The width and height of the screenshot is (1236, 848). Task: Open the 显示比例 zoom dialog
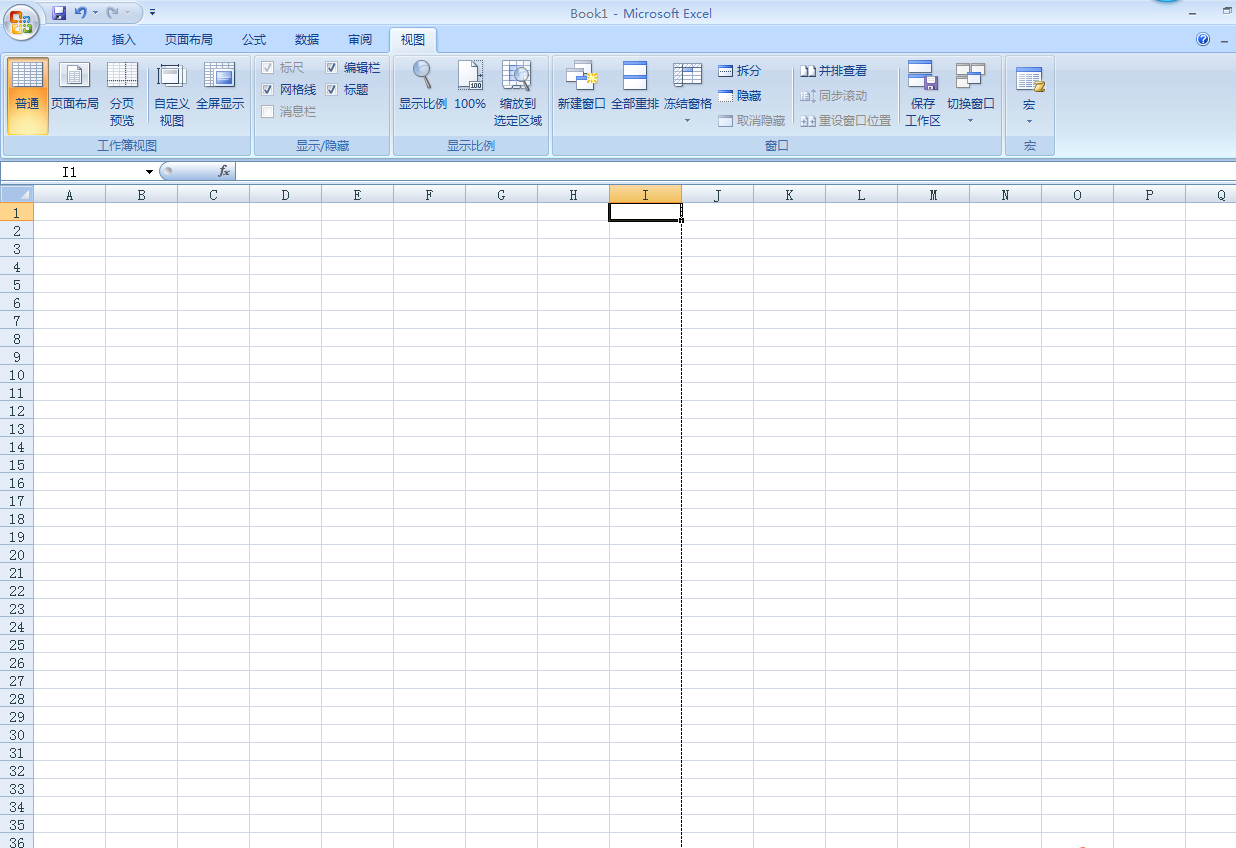[422, 86]
